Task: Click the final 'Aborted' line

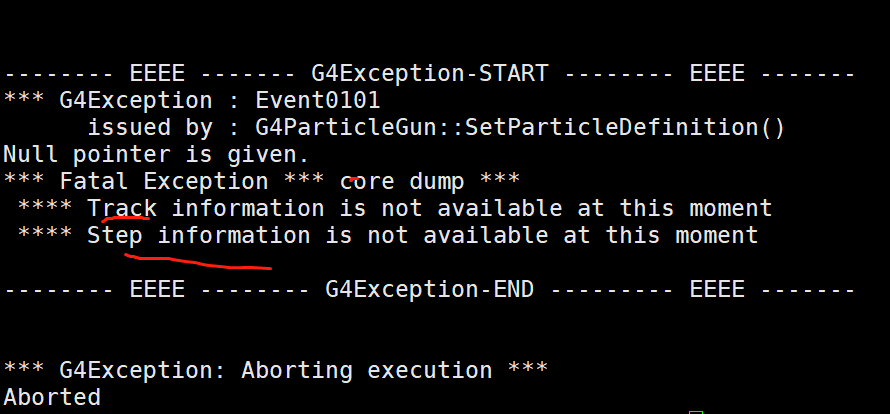Action: [x=52, y=397]
